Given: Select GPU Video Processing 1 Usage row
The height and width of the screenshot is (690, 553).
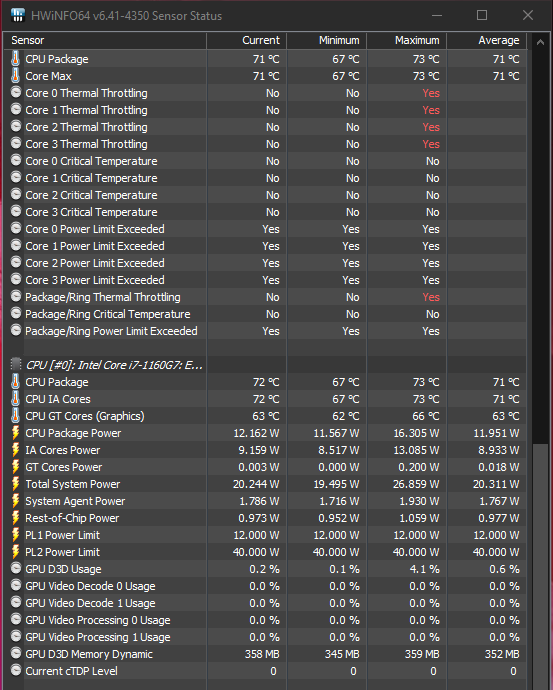Looking at the screenshot, I should pos(265,637).
